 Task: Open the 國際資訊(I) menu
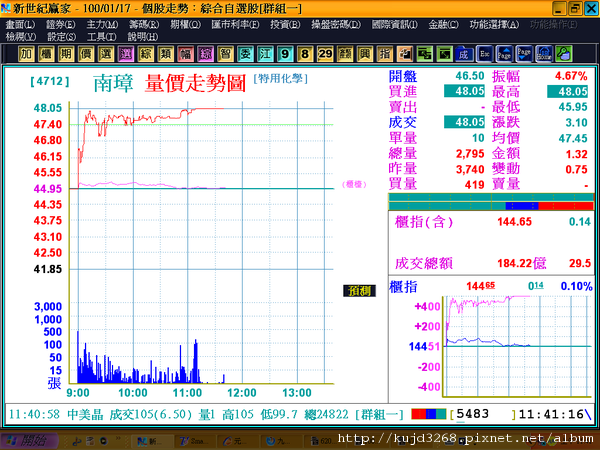click(x=395, y=24)
